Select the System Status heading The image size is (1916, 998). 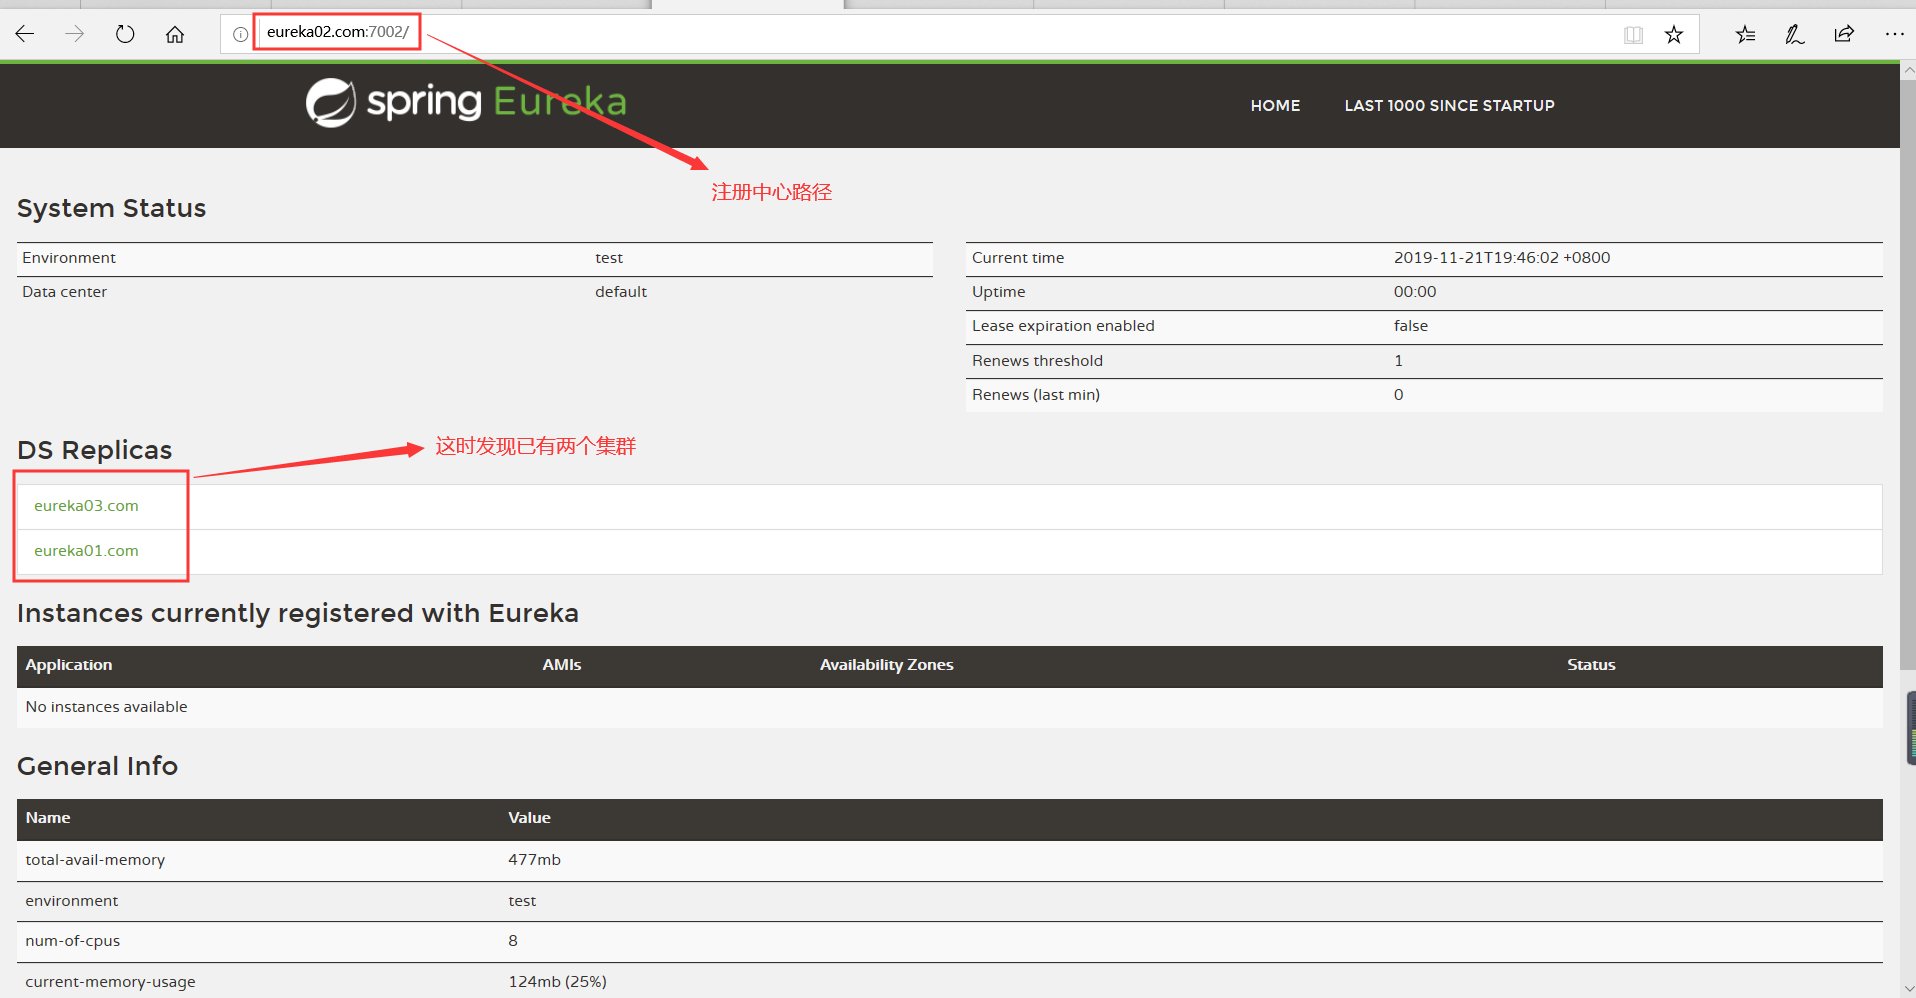click(x=111, y=208)
